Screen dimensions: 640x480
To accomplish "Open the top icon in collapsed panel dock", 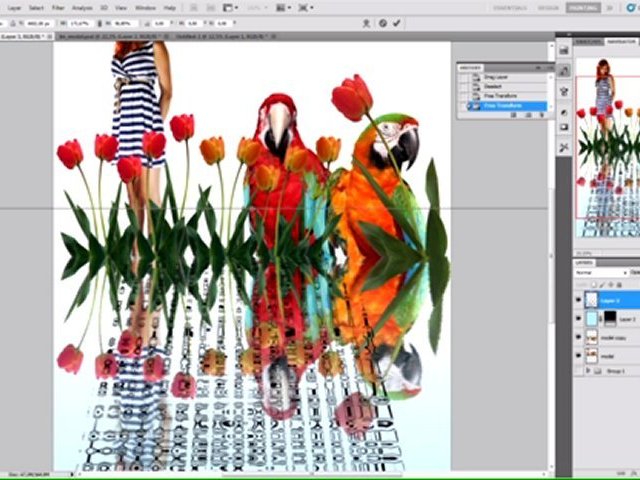I will [x=564, y=49].
